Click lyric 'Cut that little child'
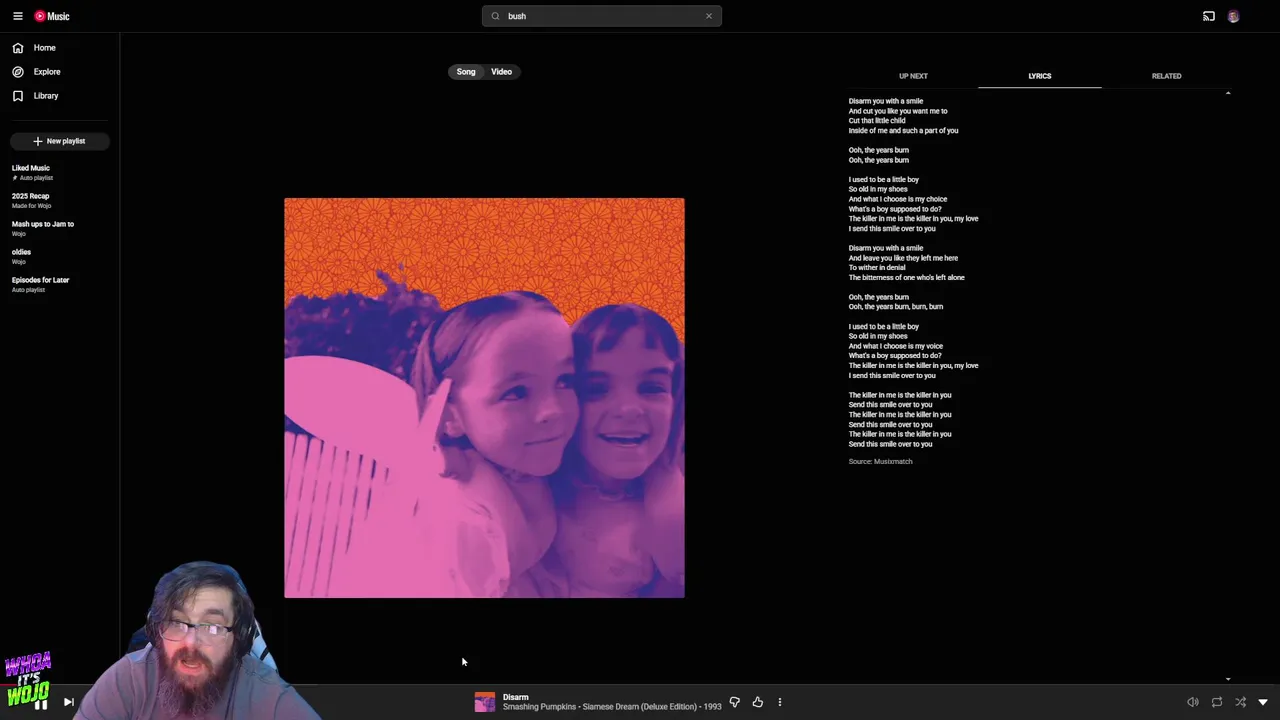This screenshot has width=1280, height=720. (x=877, y=121)
